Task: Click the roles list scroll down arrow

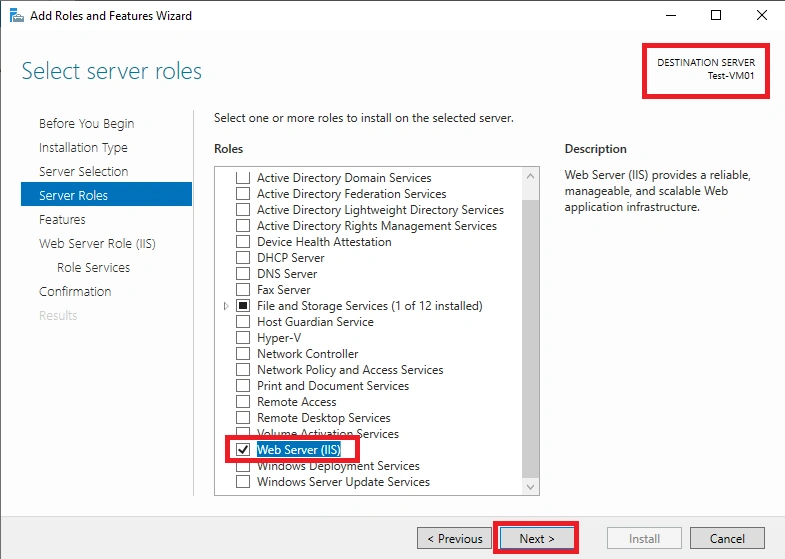Action: click(x=530, y=486)
